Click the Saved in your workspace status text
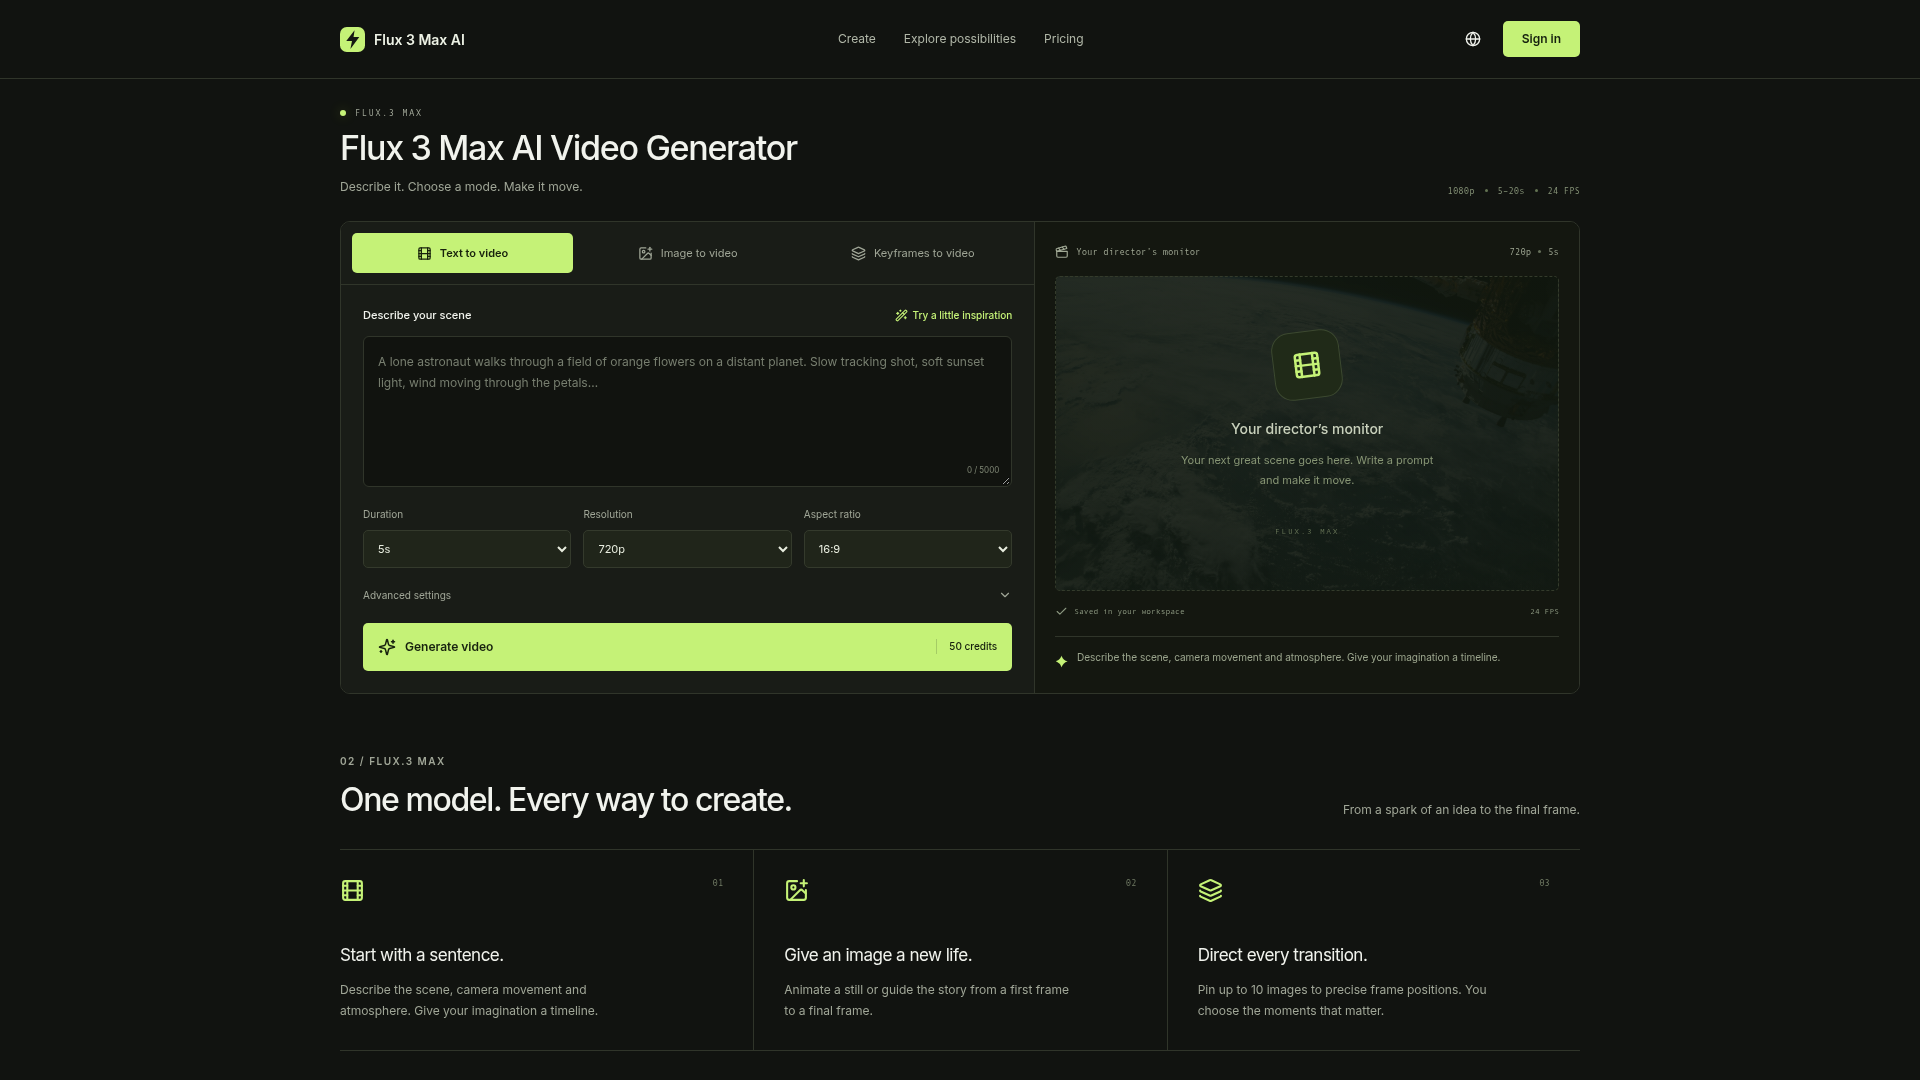This screenshot has width=1920, height=1080. click(x=1129, y=611)
